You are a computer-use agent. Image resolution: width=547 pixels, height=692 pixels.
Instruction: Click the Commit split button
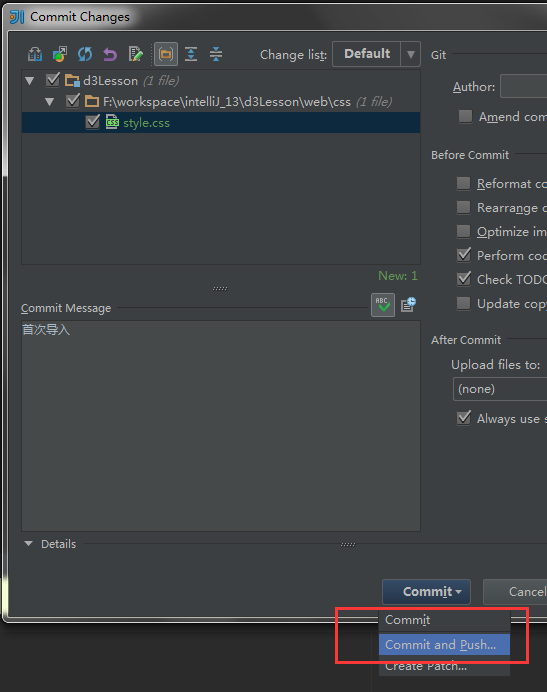coord(426,592)
